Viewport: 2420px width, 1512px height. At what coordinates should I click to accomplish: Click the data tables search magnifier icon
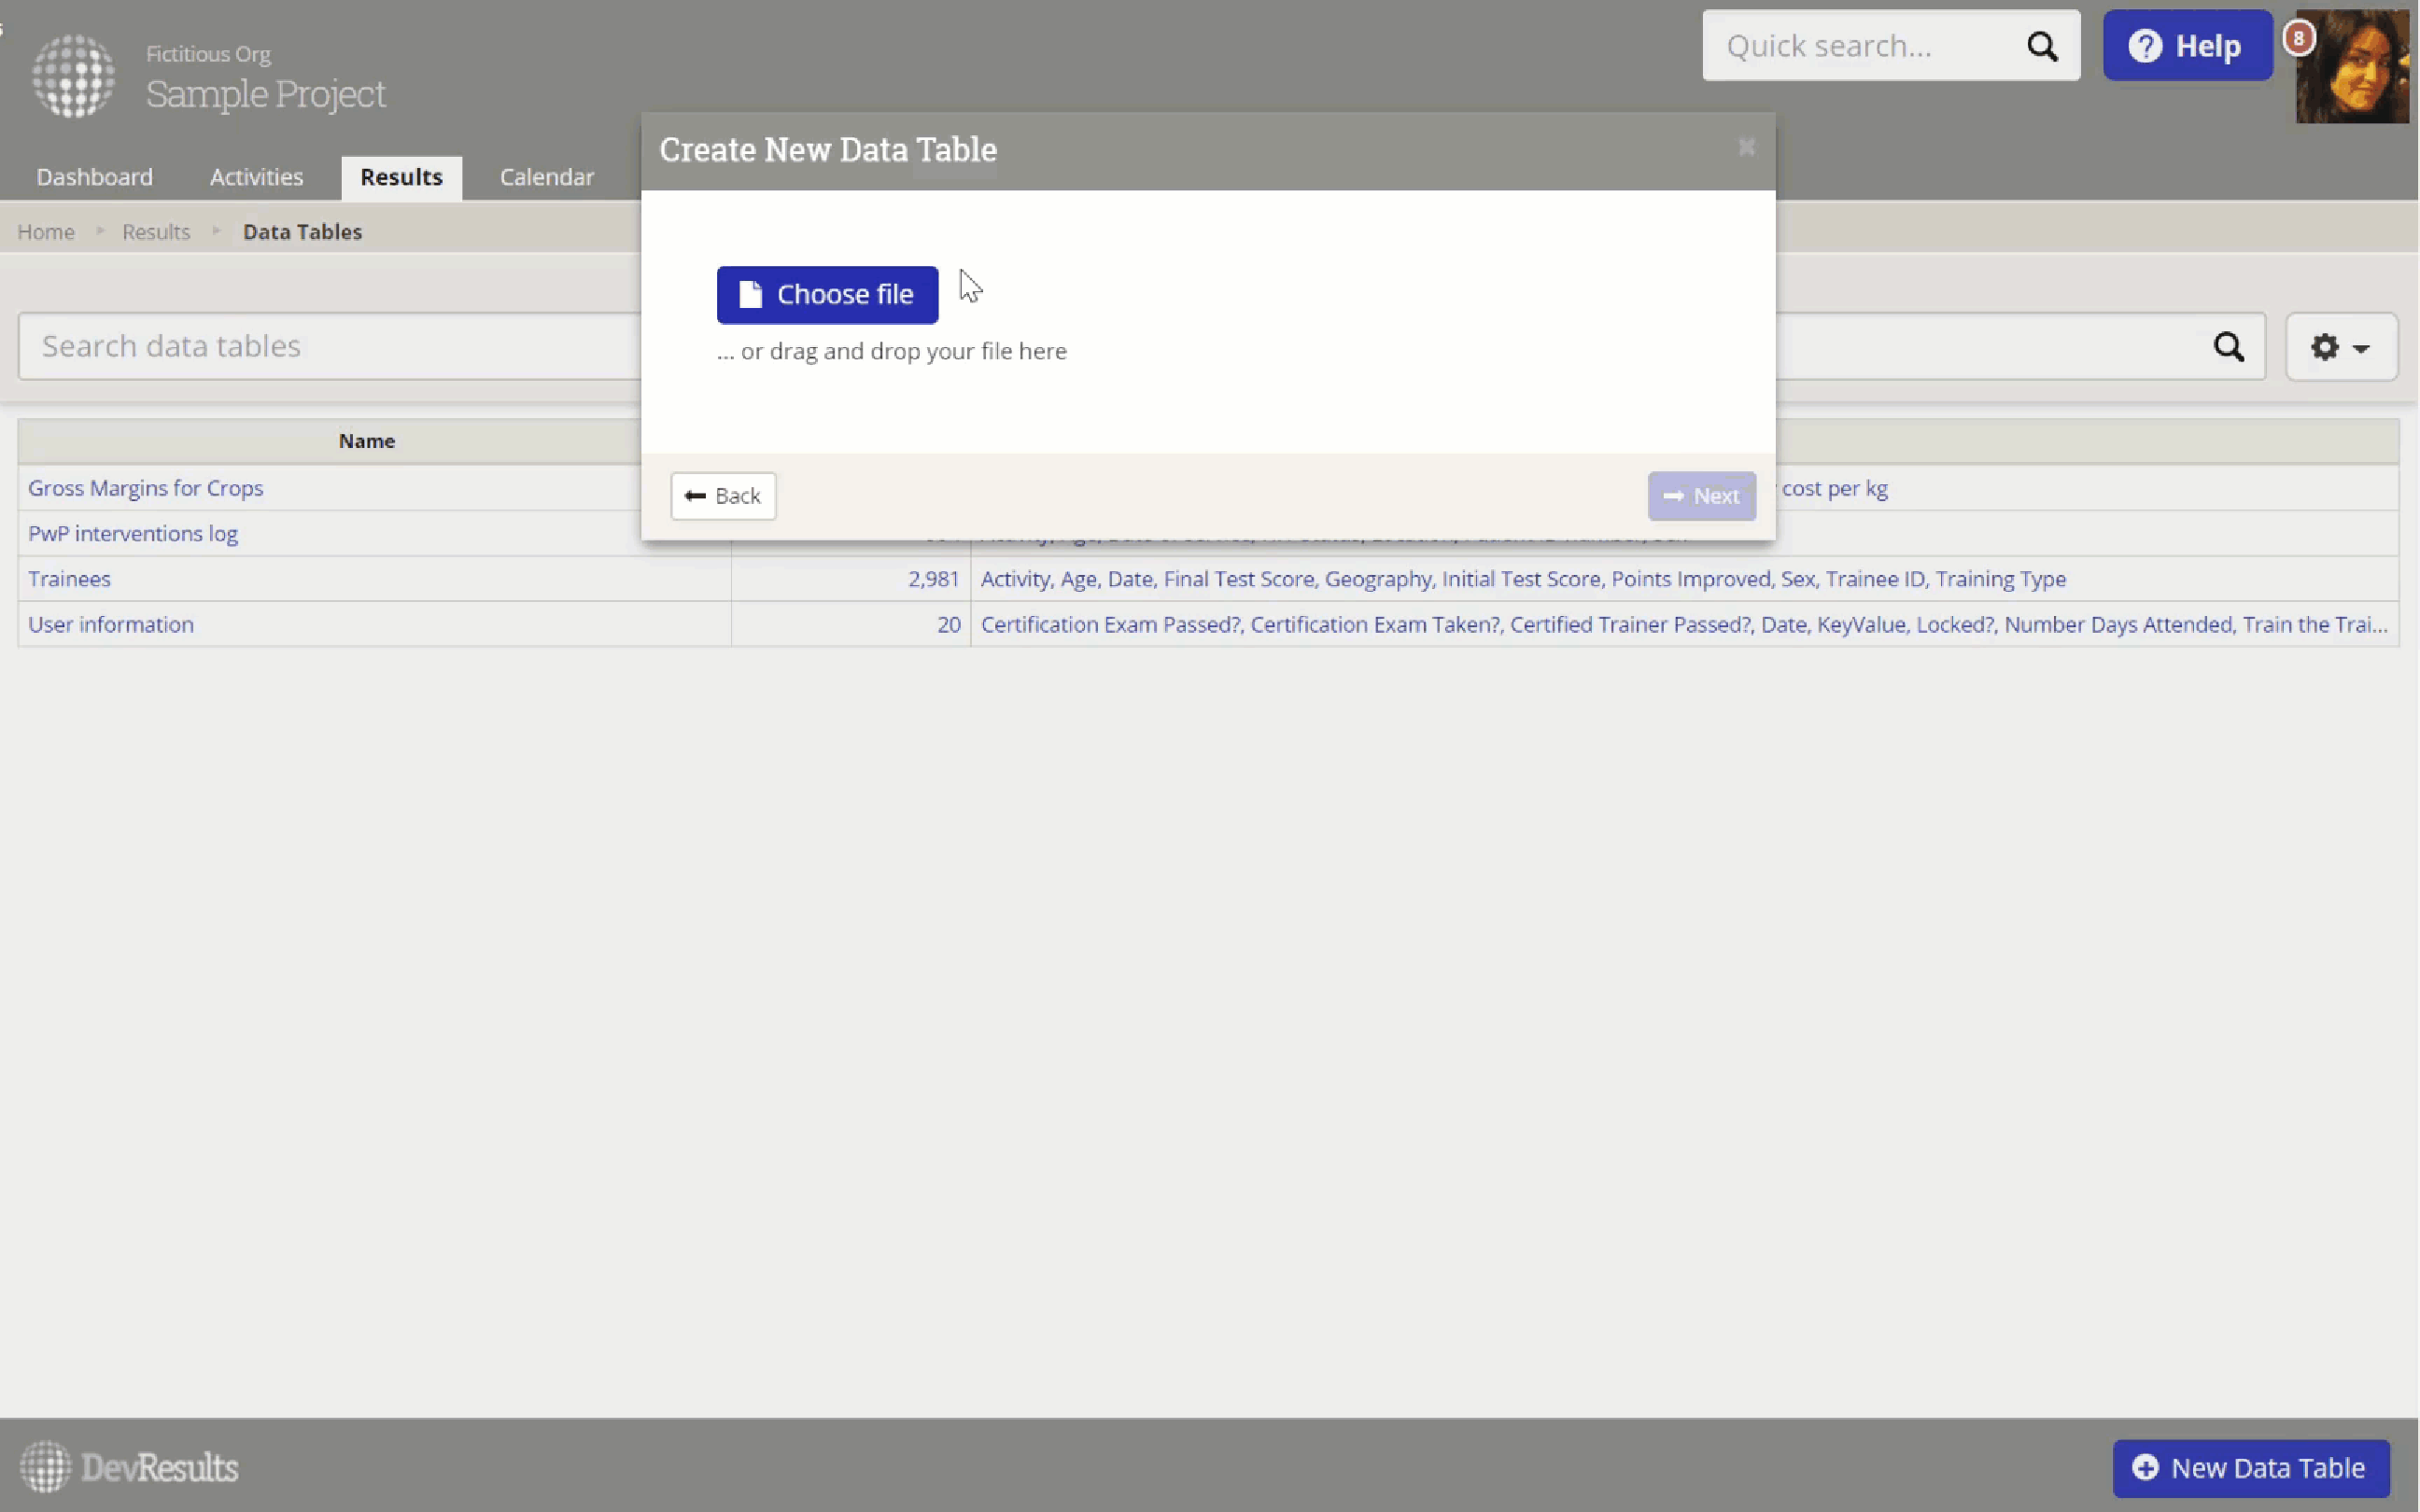(2228, 347)
